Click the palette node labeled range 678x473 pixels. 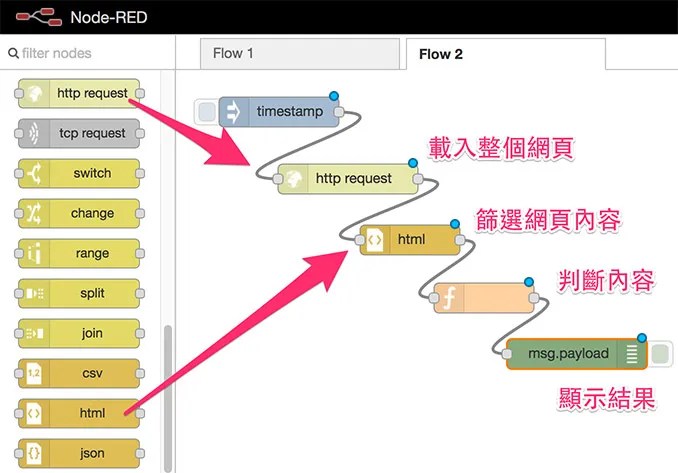pos(79,253)
